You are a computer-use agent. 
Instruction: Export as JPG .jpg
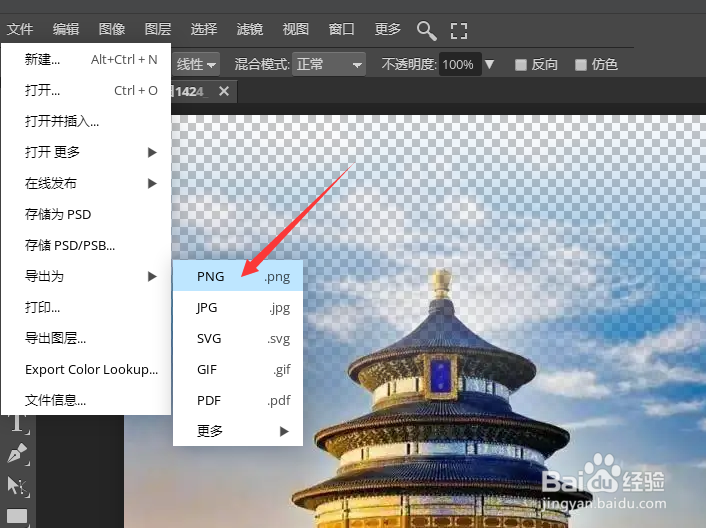coord(238,307)
